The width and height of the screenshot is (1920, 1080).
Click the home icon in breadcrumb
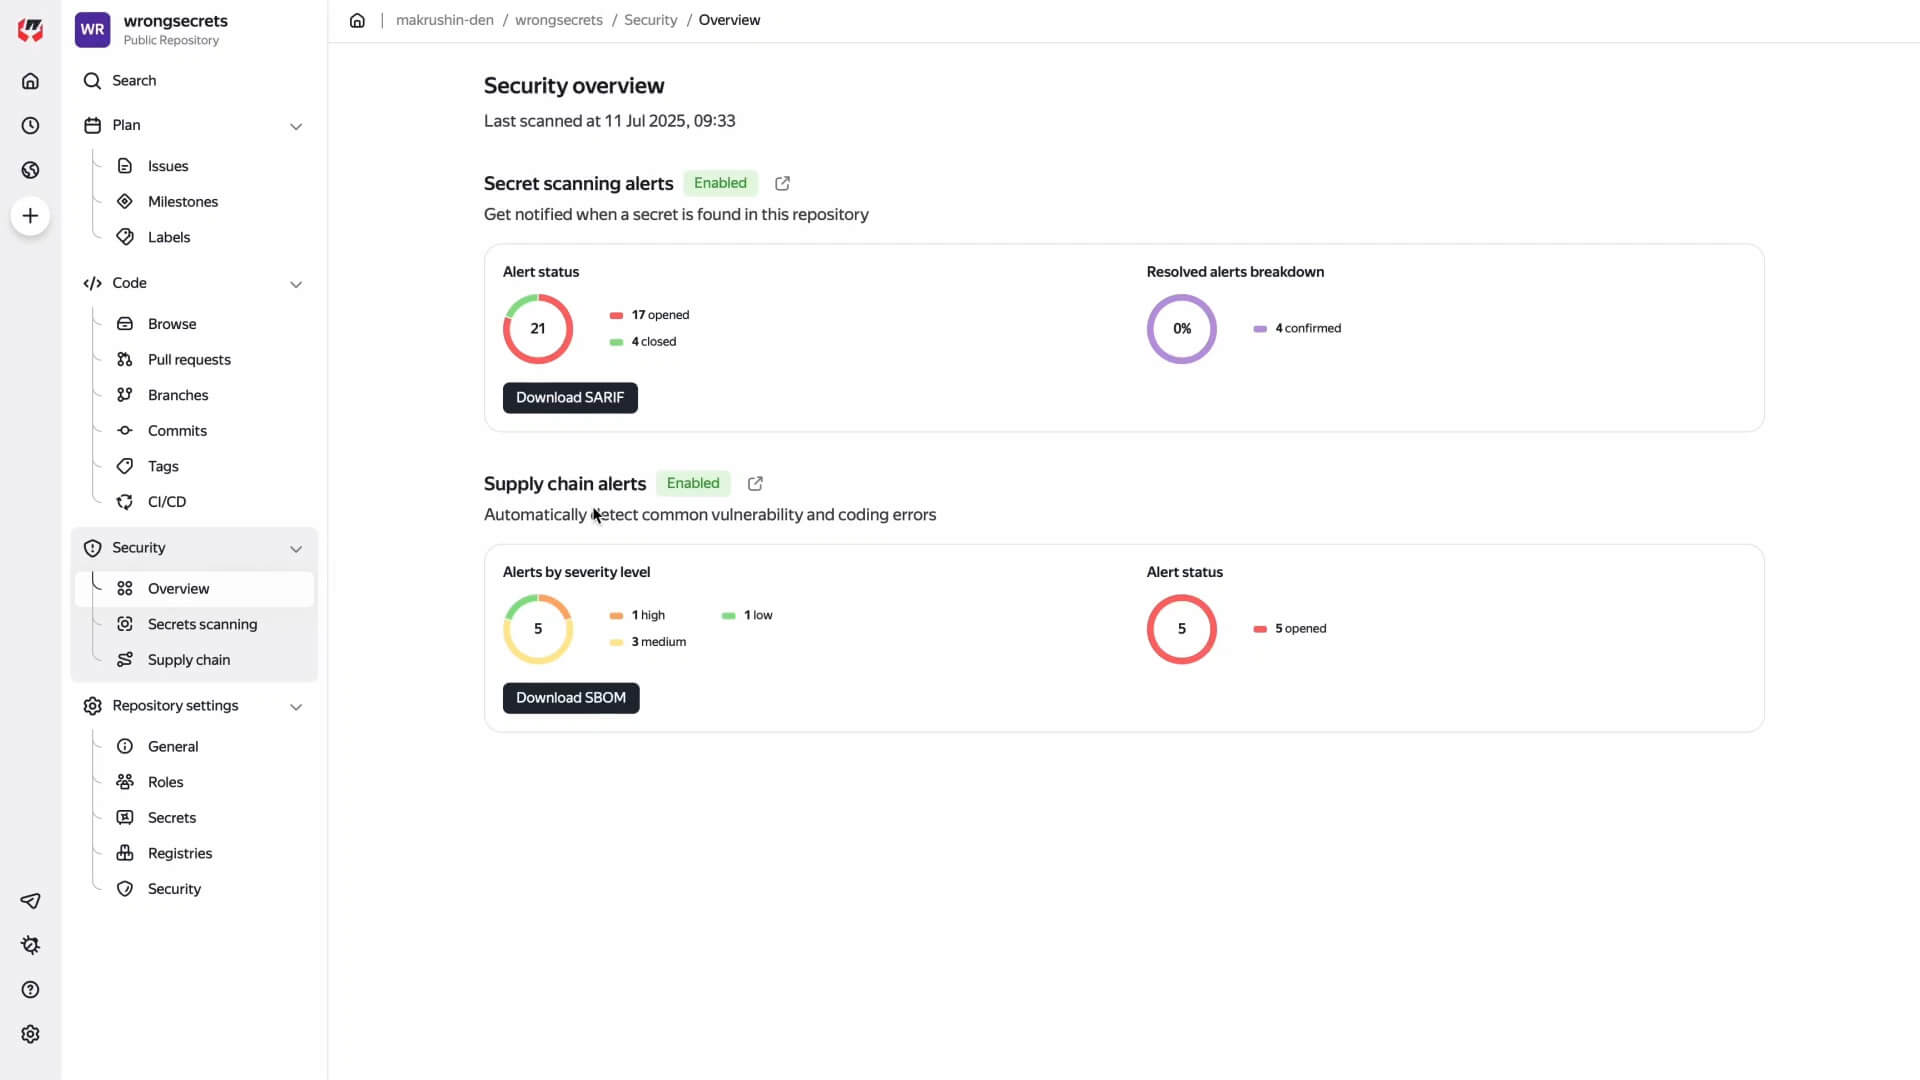[x=357, y=20]
